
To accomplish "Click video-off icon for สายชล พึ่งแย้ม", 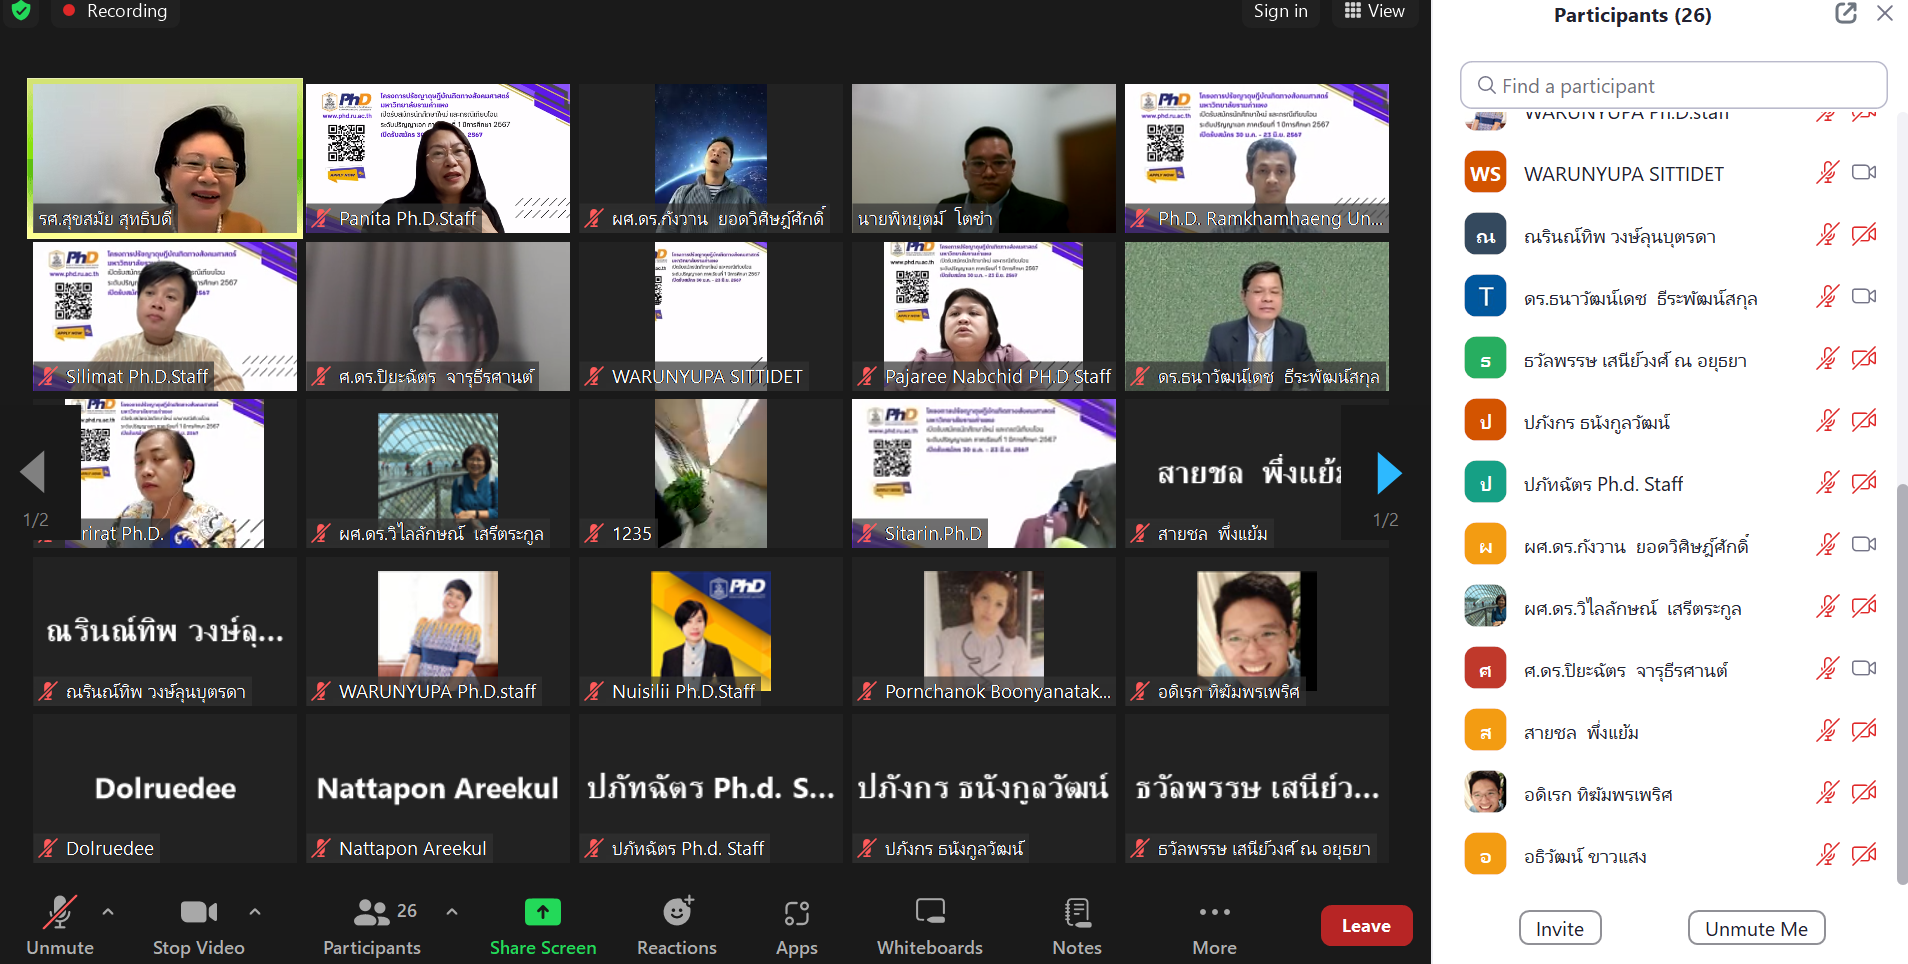I will [1864, 730].
